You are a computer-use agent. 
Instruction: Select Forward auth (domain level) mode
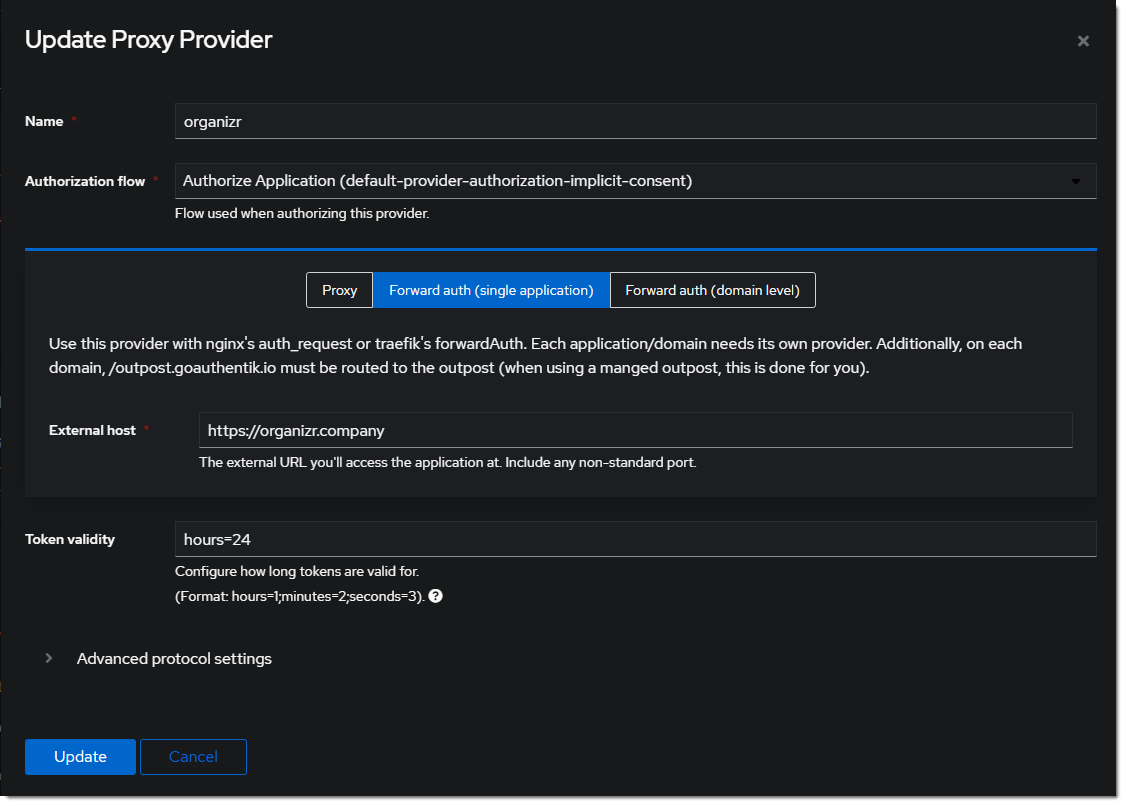[712, 290]
